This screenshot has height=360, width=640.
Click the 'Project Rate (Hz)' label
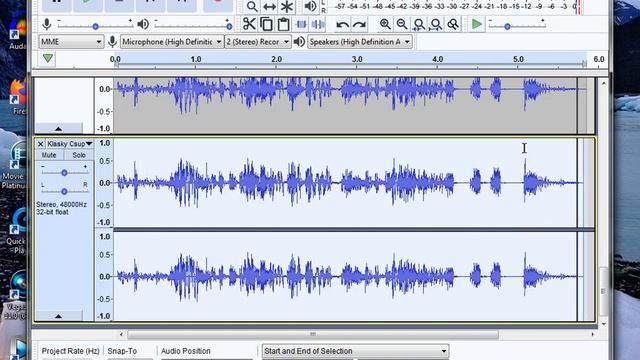click(71, 351)
